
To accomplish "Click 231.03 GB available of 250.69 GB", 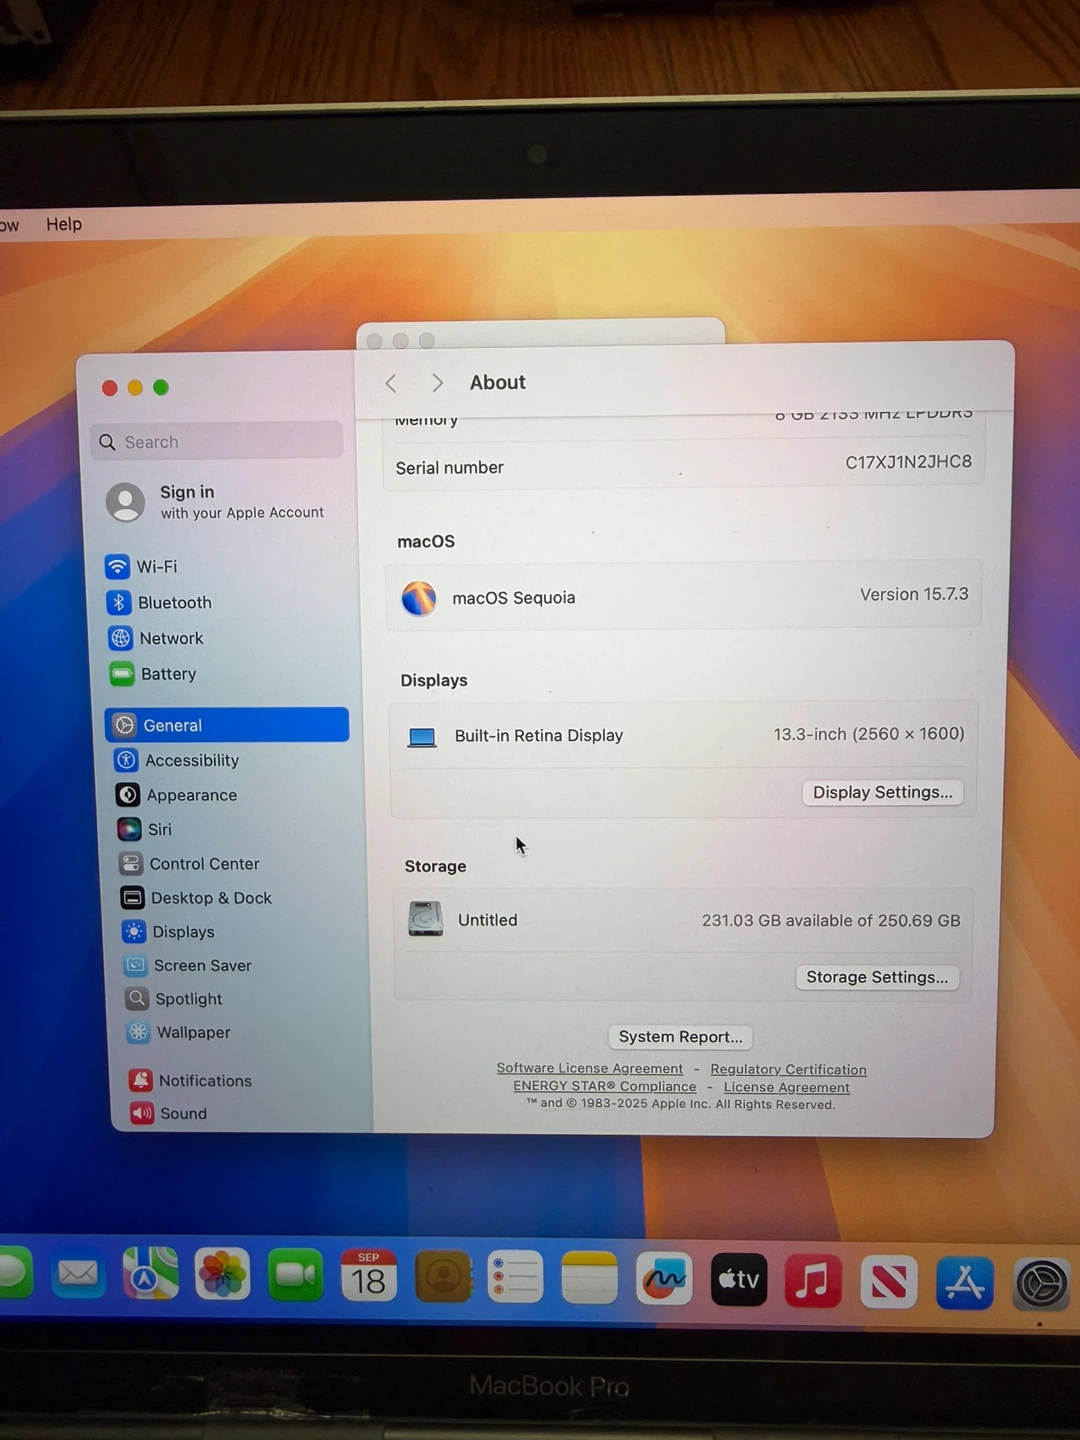I will click(831, 920).
